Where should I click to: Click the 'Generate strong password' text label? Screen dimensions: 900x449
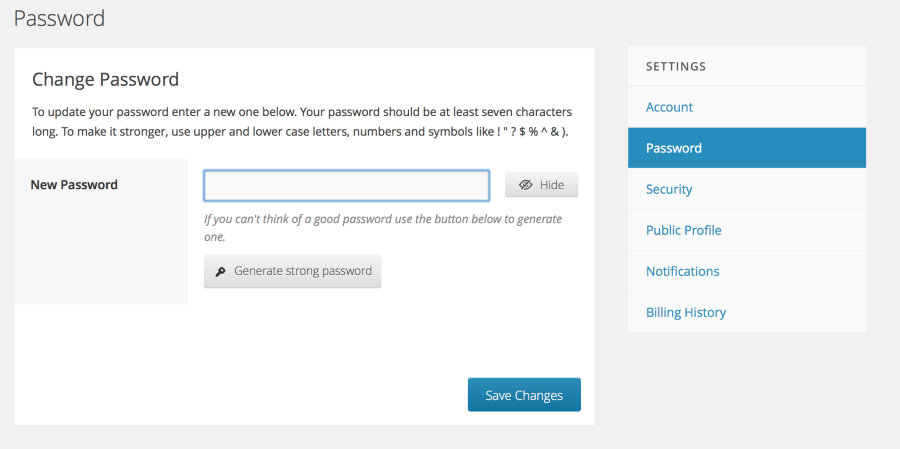click(x=302, y=271)
